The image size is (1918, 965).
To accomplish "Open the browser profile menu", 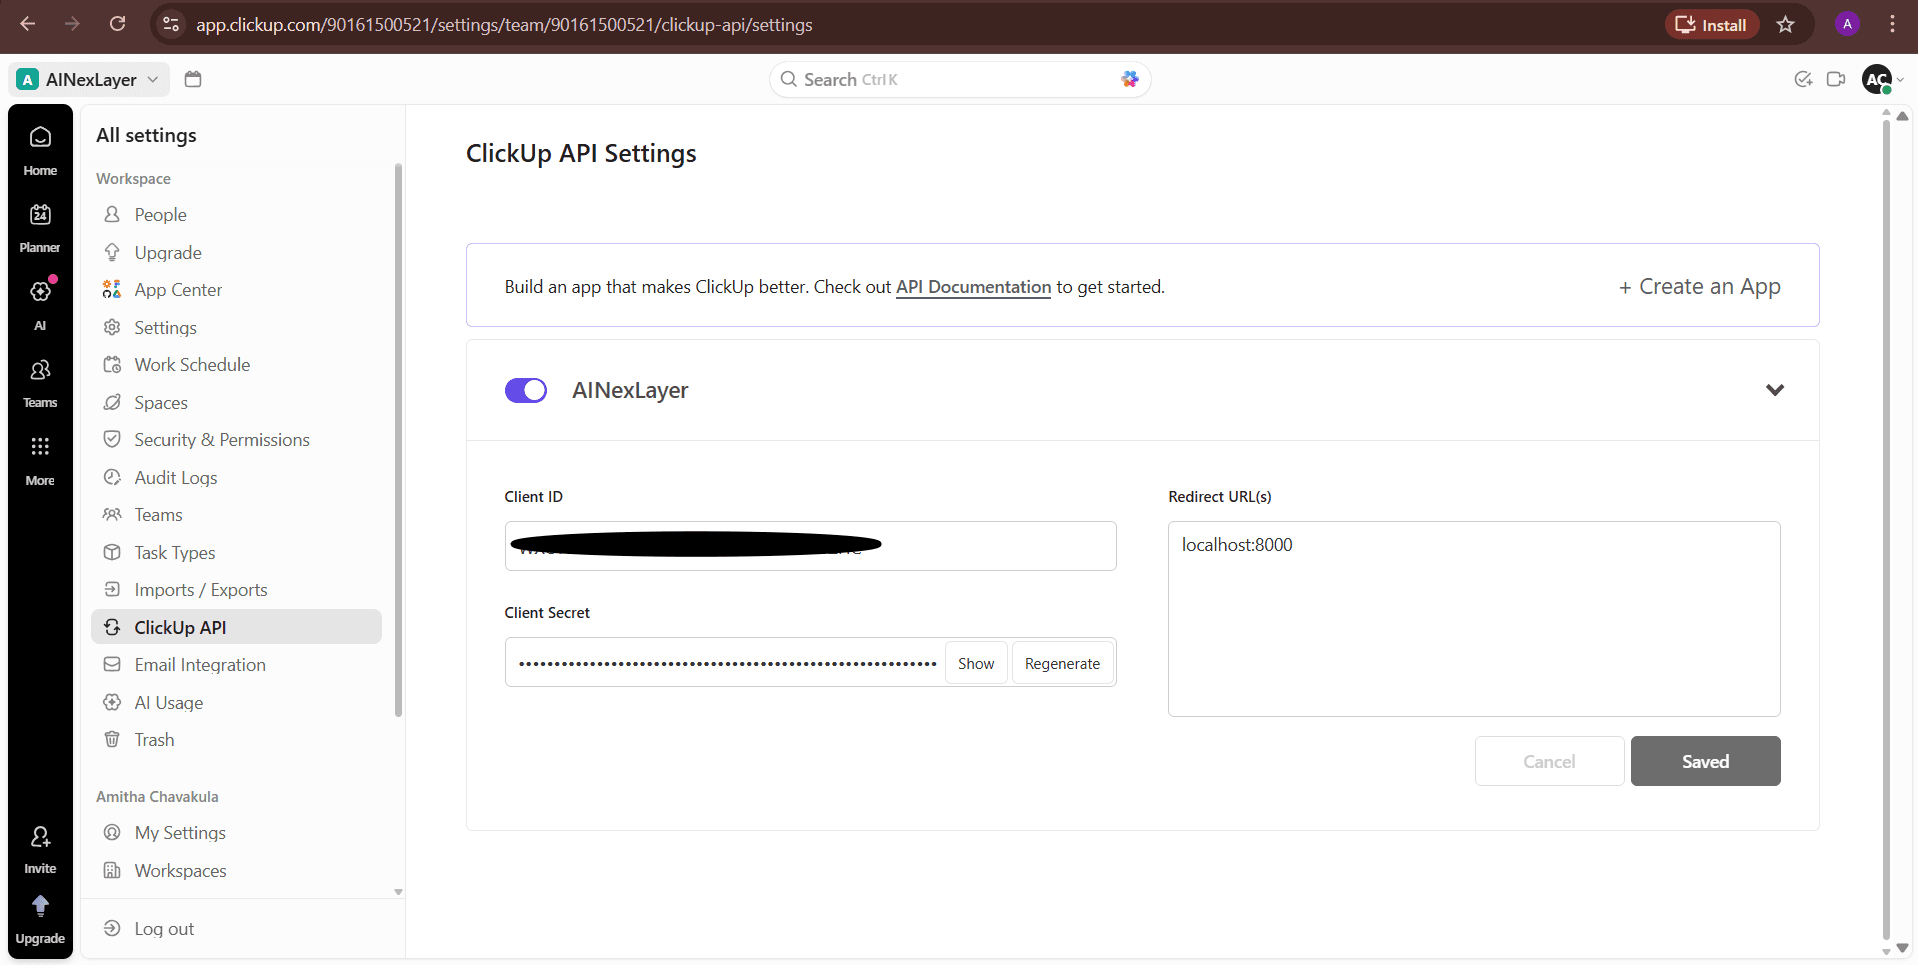I will tap(1846, 24).
